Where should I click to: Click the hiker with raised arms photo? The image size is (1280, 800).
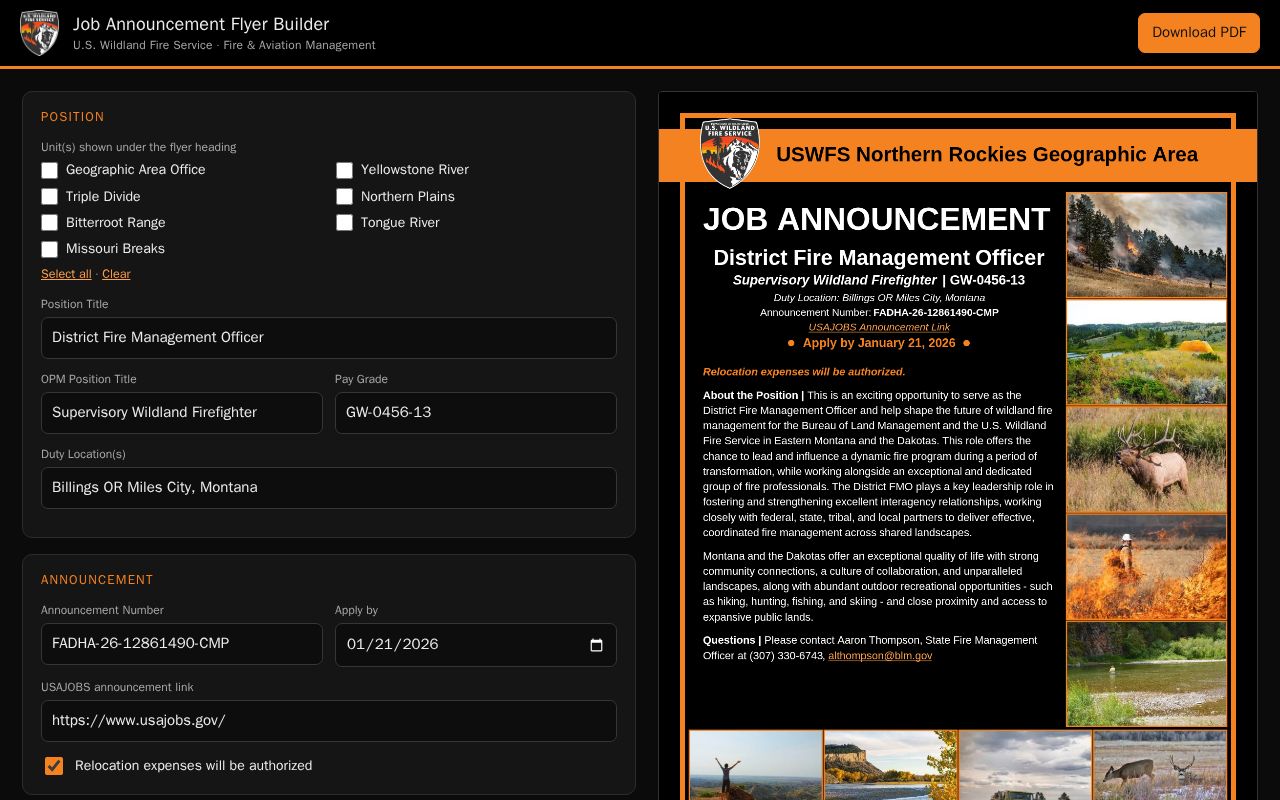coord(756,765)
